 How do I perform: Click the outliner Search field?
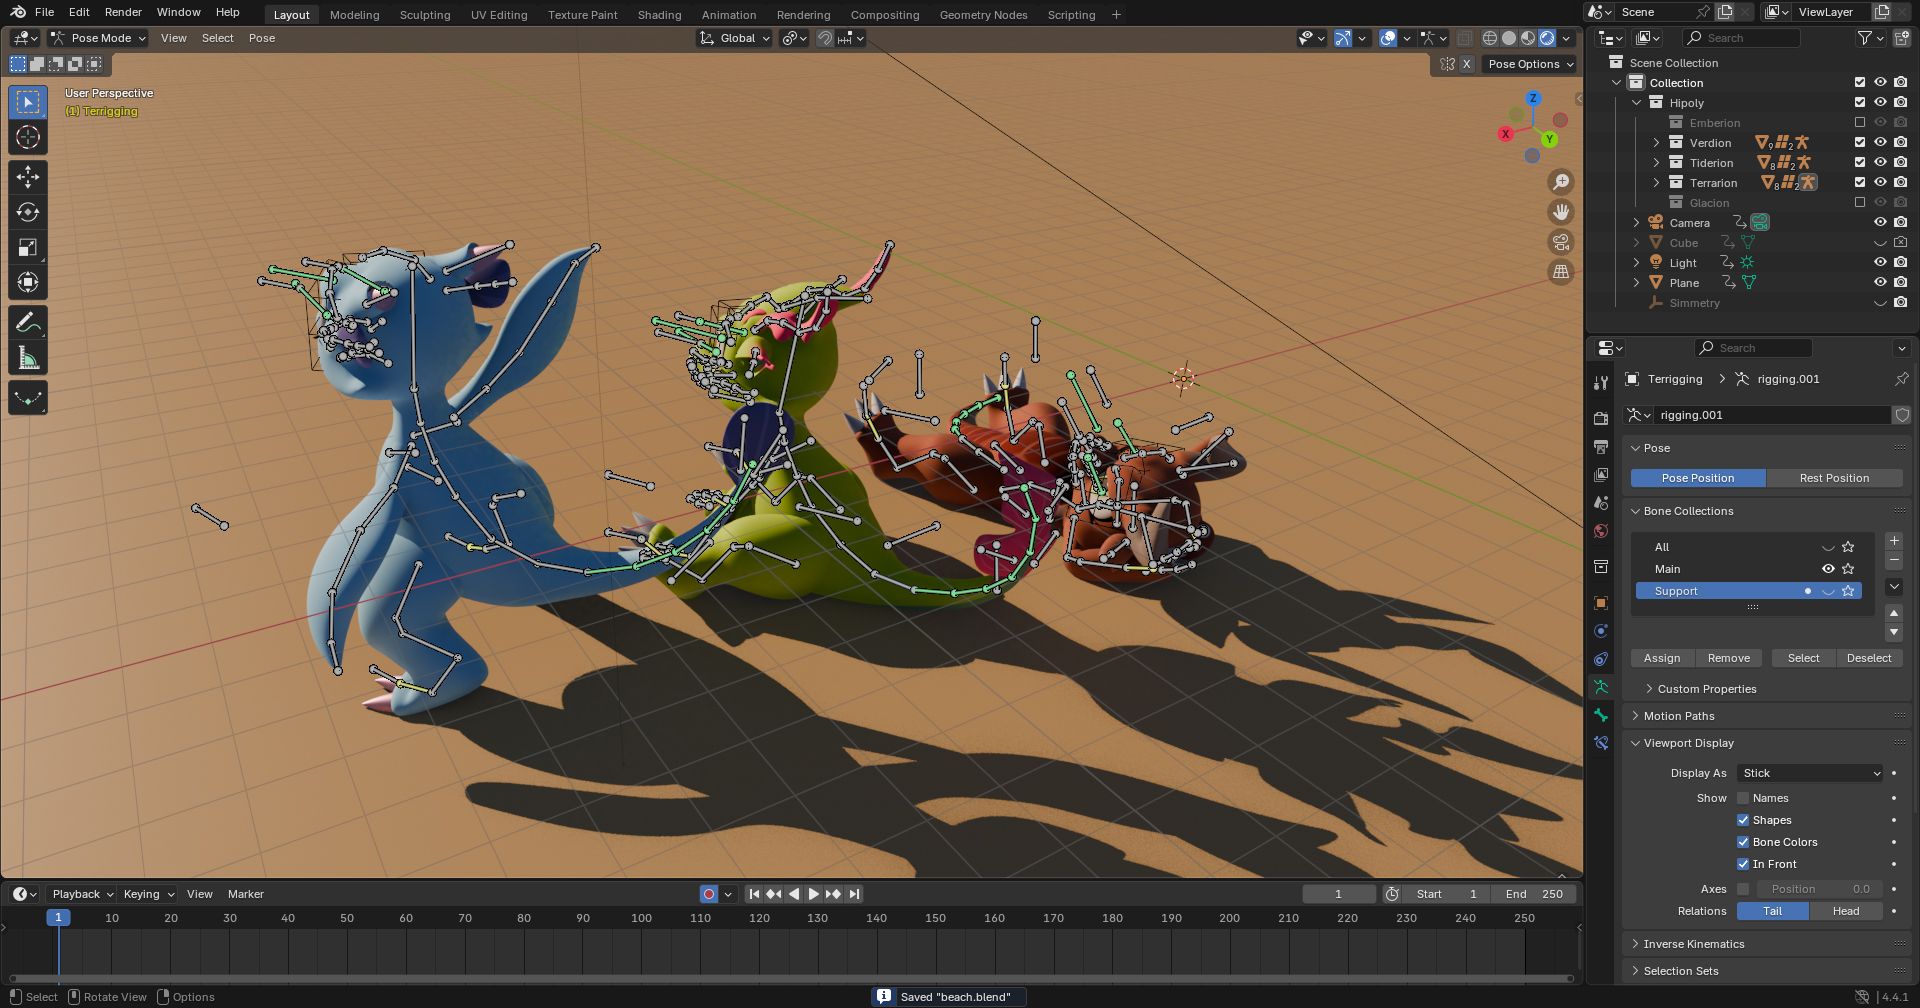(x=1740, y=38)
